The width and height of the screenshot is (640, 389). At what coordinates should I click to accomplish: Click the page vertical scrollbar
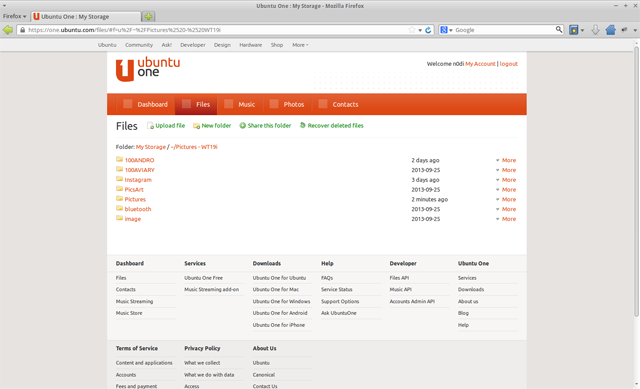click(636, 181)
